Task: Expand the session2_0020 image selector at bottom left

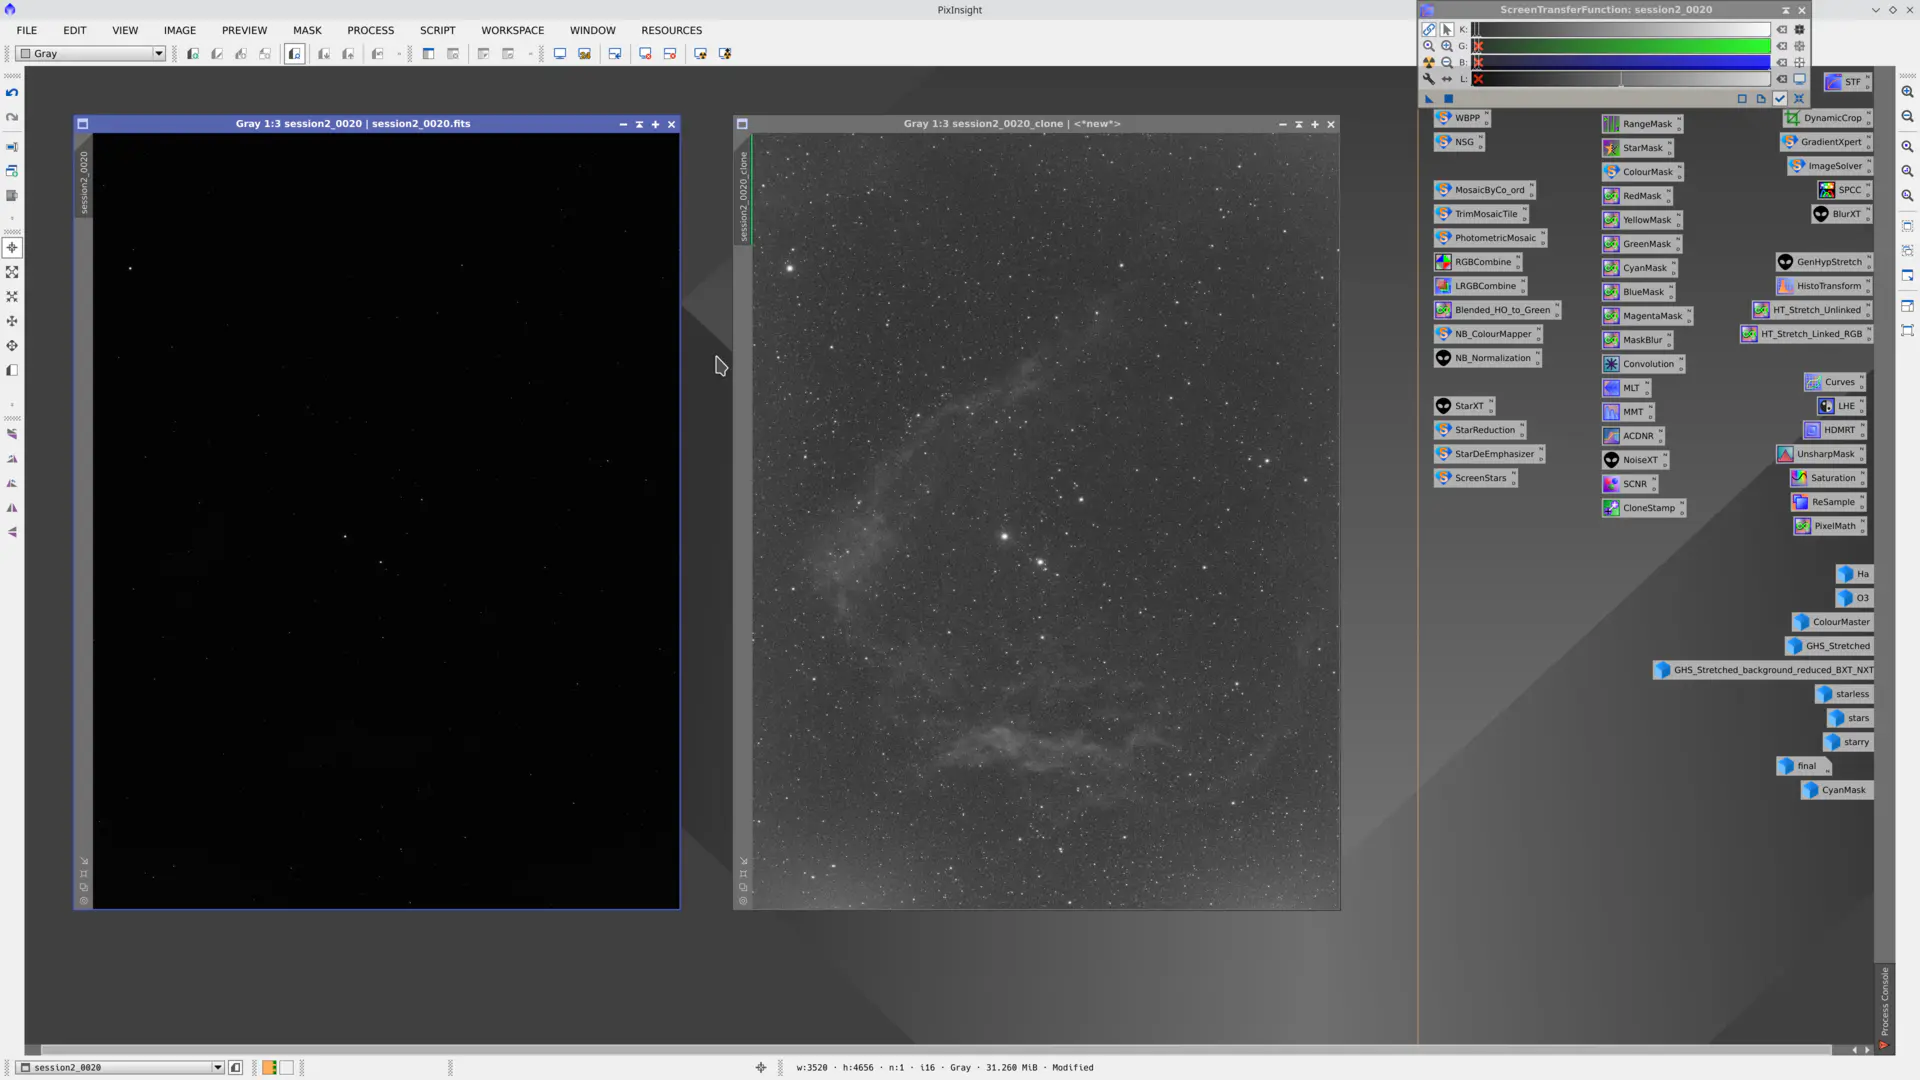Action: click(218, 1067)
